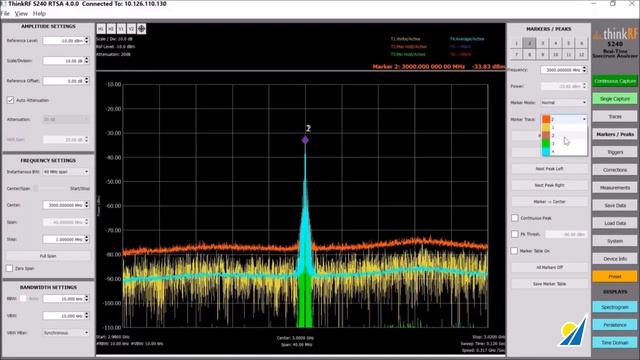The width and height of the screenshot is (640, 360).
Task: Click the orange Preset button
Action: (615, 276)
